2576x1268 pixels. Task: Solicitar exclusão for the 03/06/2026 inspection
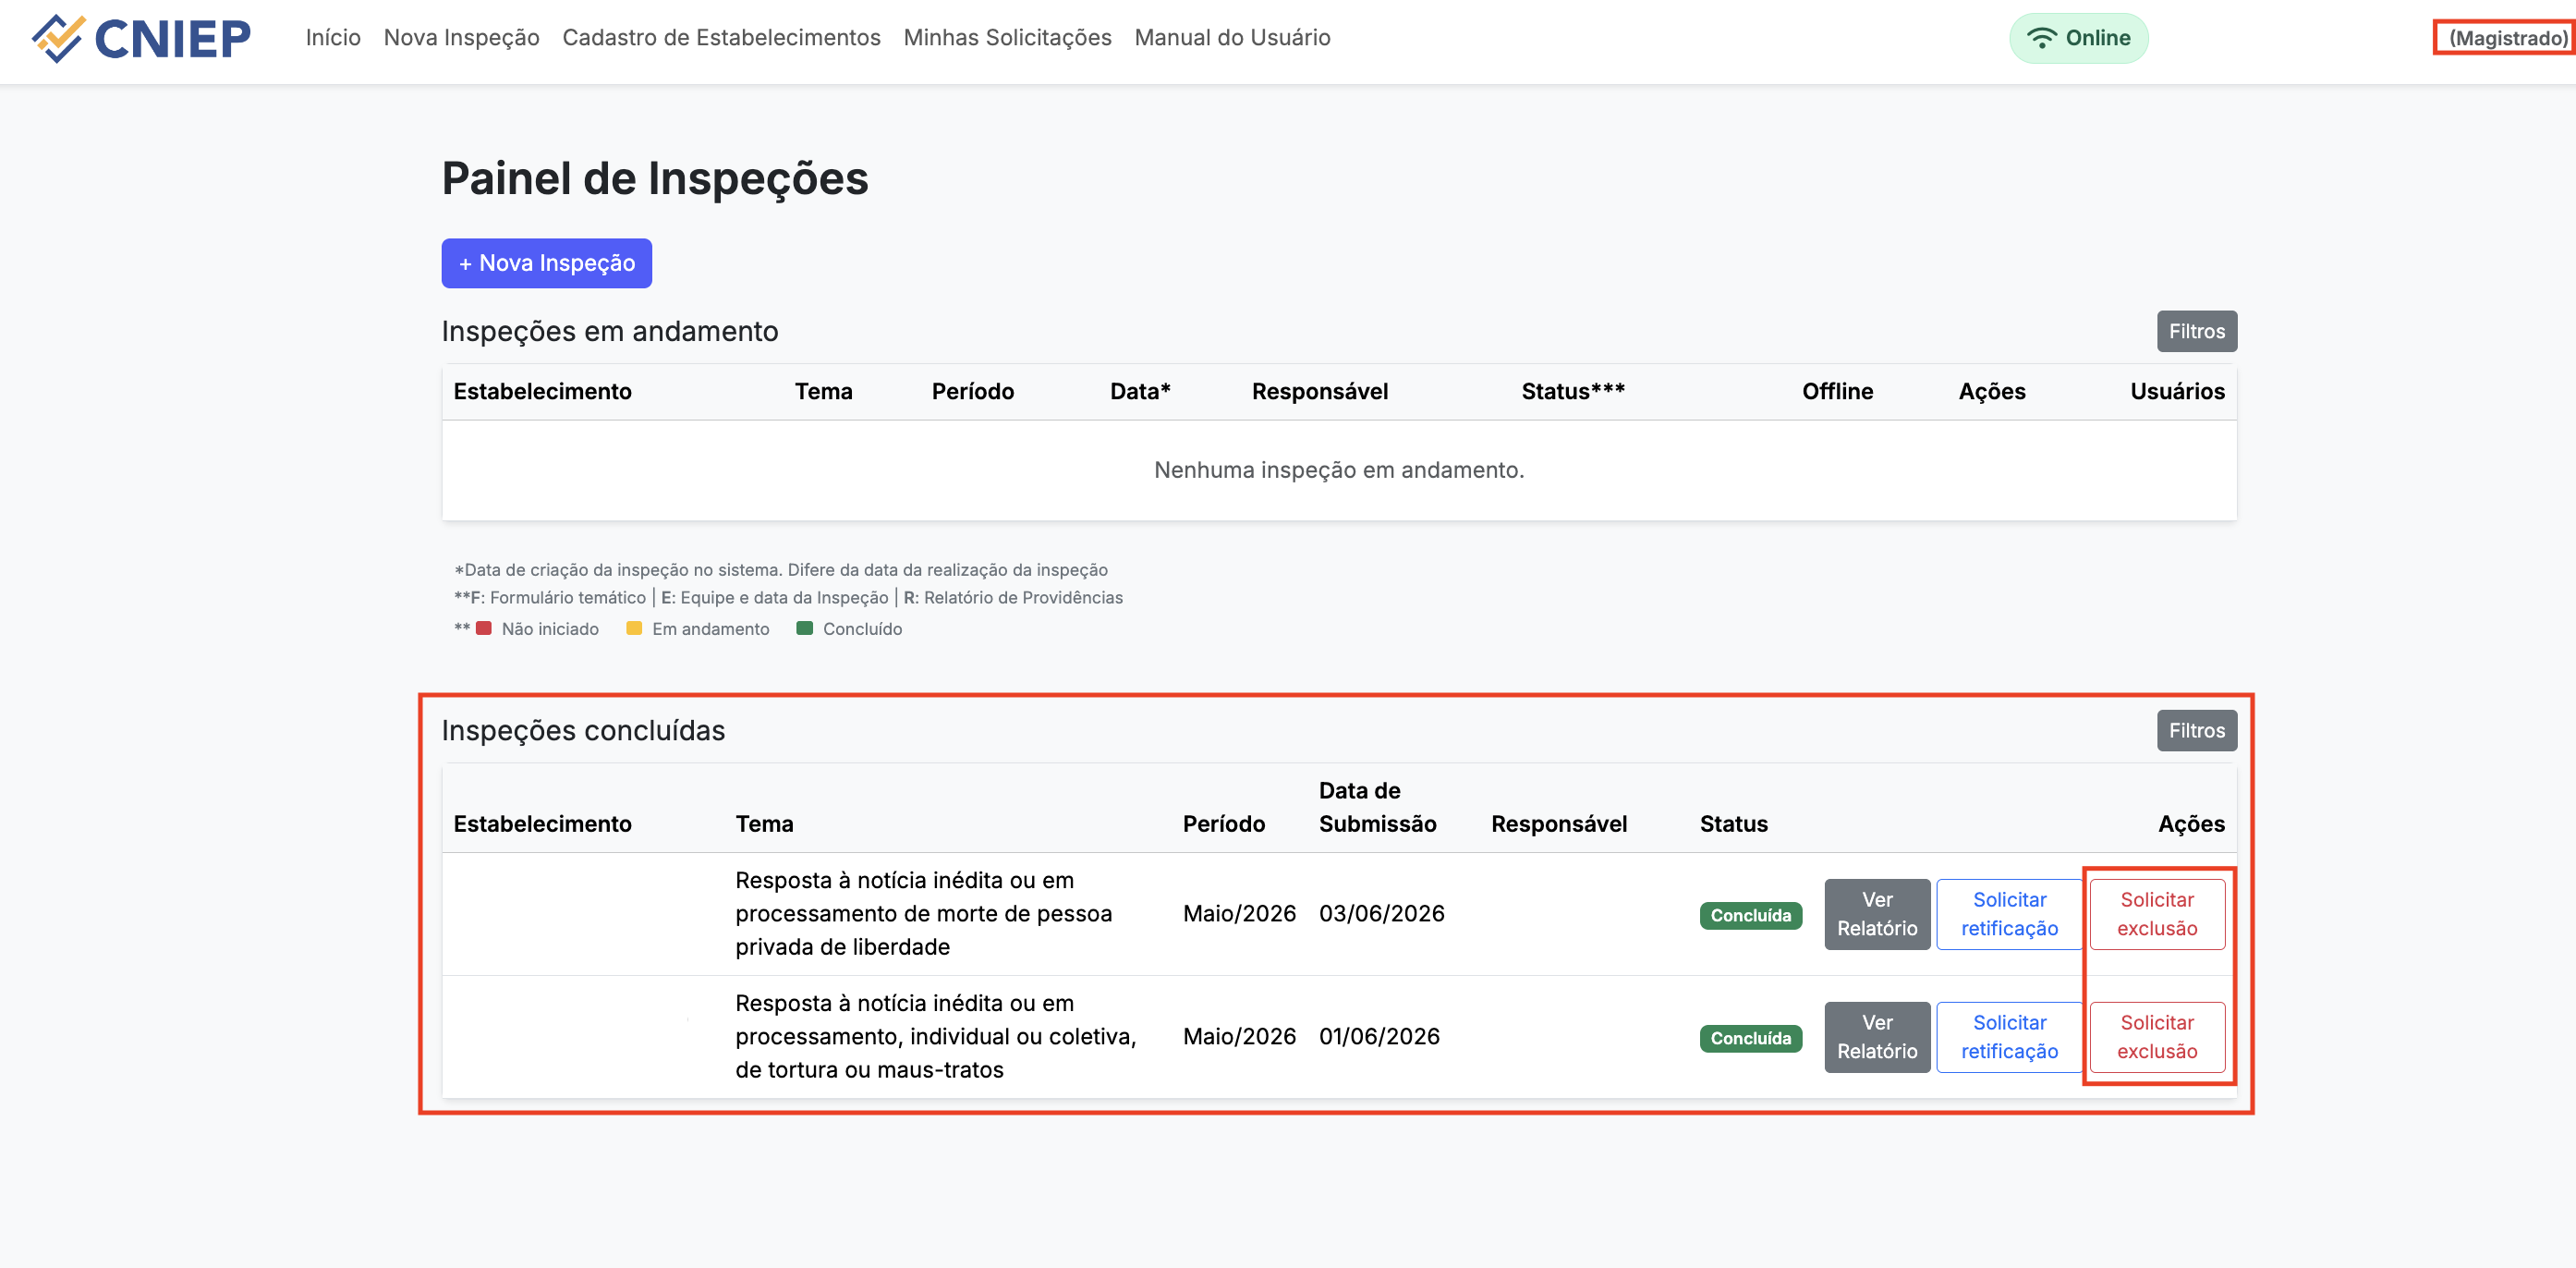tap(2157, 914)
